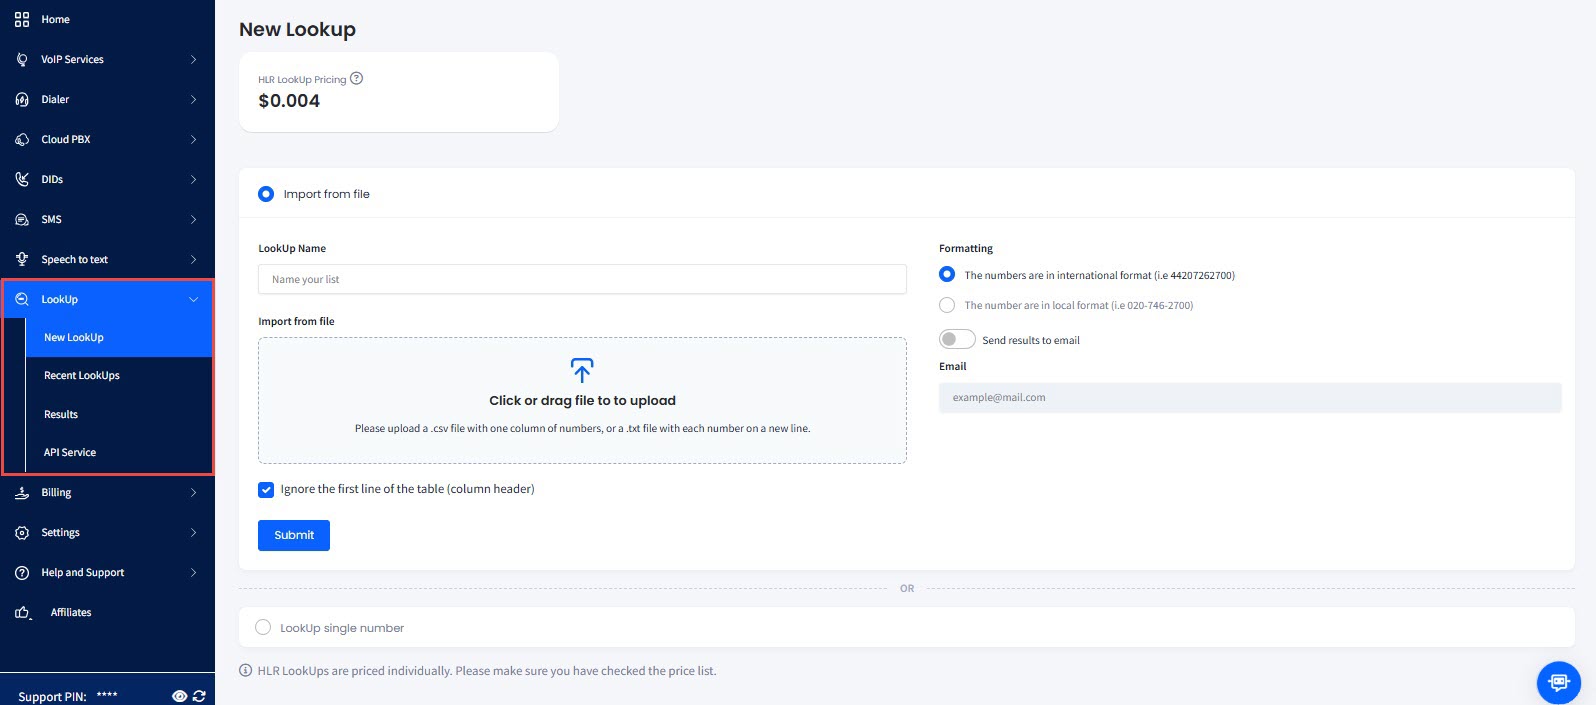Viewport: 1596px width, 705px height.
Task: Click the Billing icon in sidebar
Action: click(22, 492)
